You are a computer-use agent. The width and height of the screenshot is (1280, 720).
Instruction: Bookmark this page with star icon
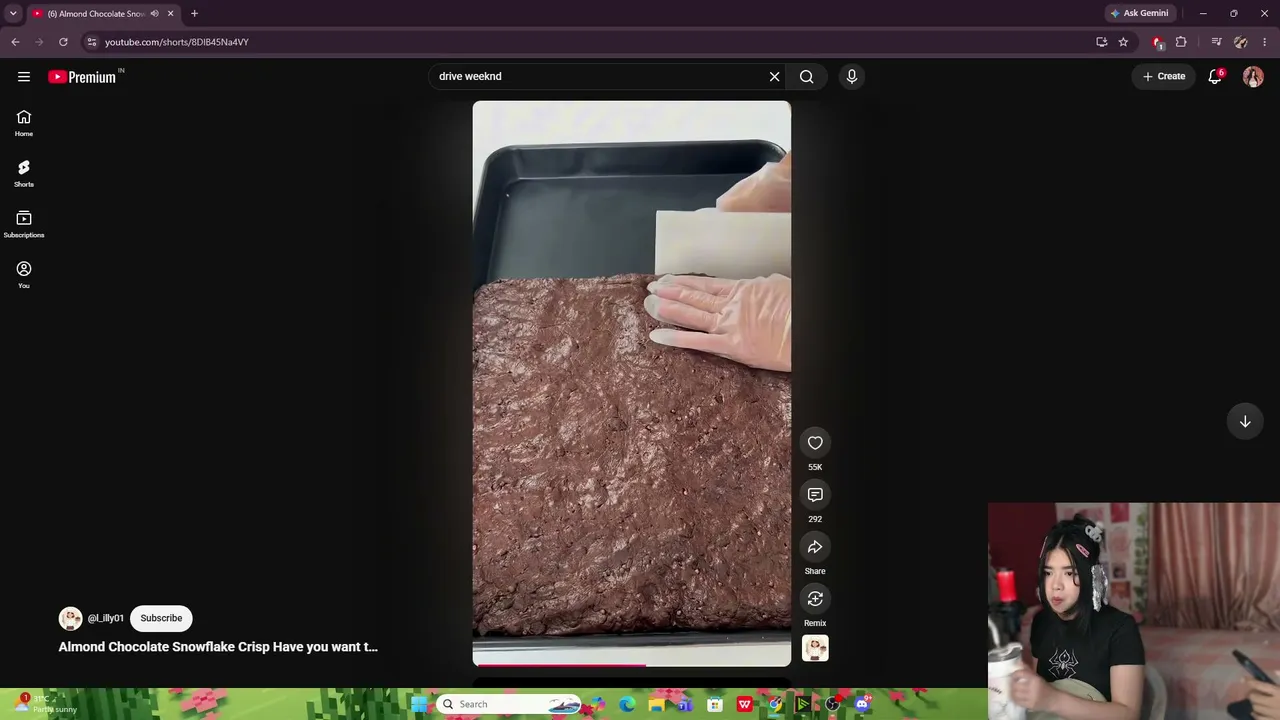[1123, 42]
